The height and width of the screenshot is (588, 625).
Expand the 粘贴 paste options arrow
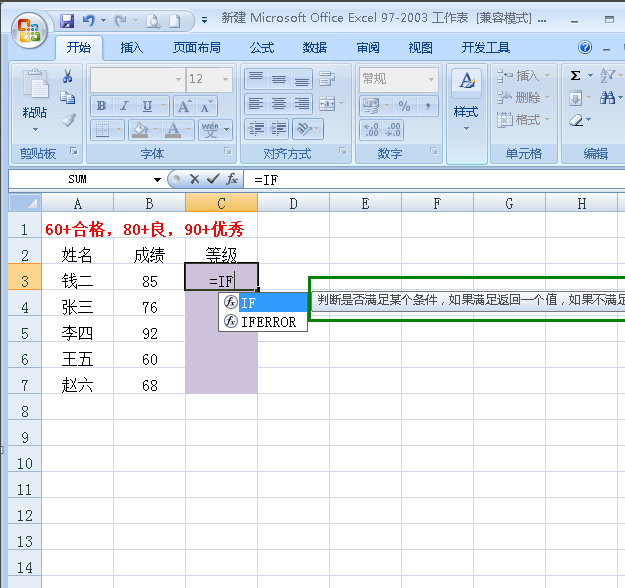(x=35, y=129)
